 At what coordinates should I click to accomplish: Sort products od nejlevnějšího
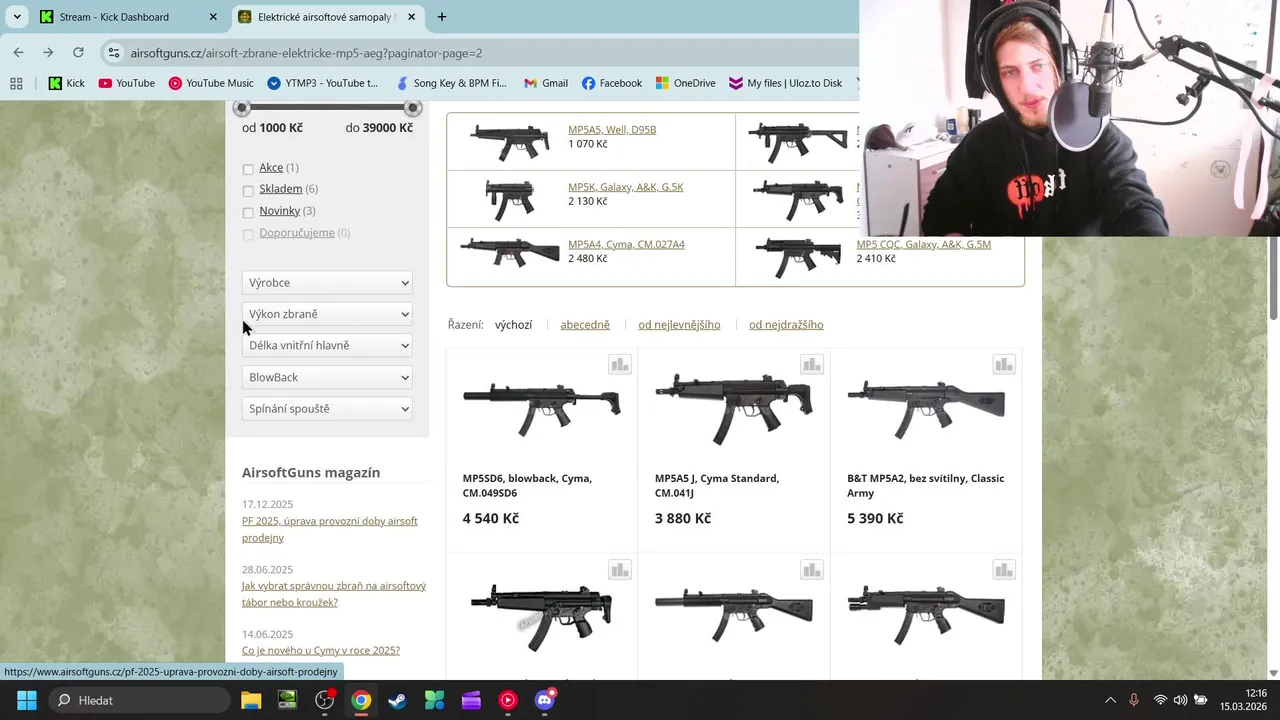679,325
